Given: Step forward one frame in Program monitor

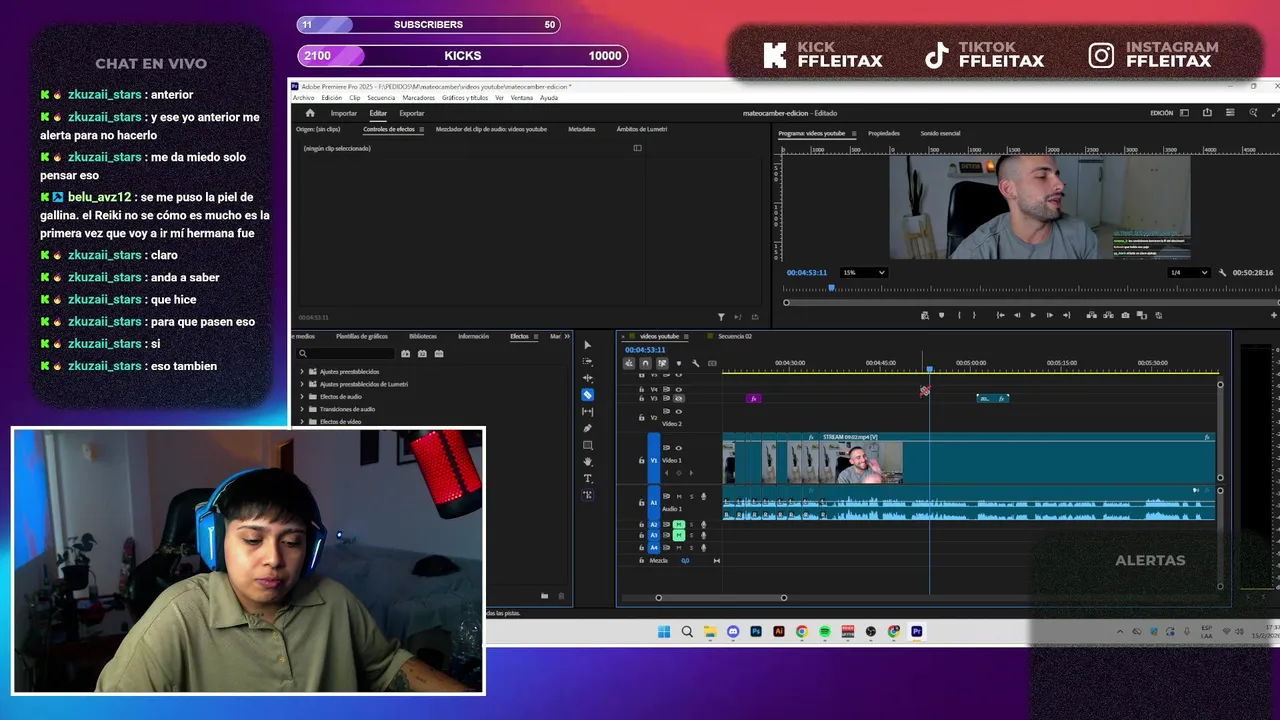Looking at the screenshot, I should [1050, 315].
